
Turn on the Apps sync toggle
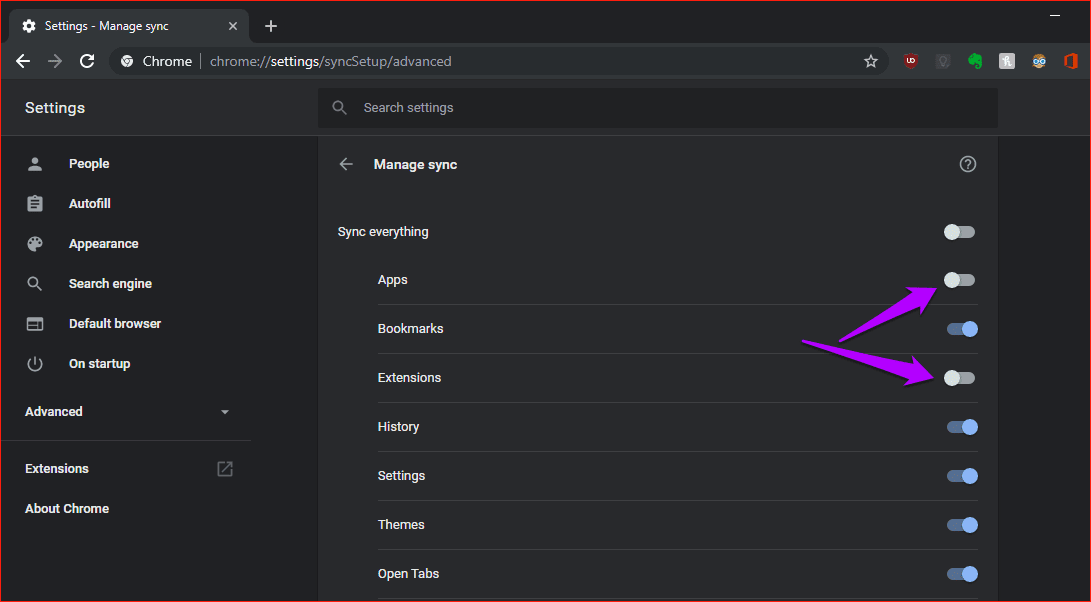pos(959,280)
